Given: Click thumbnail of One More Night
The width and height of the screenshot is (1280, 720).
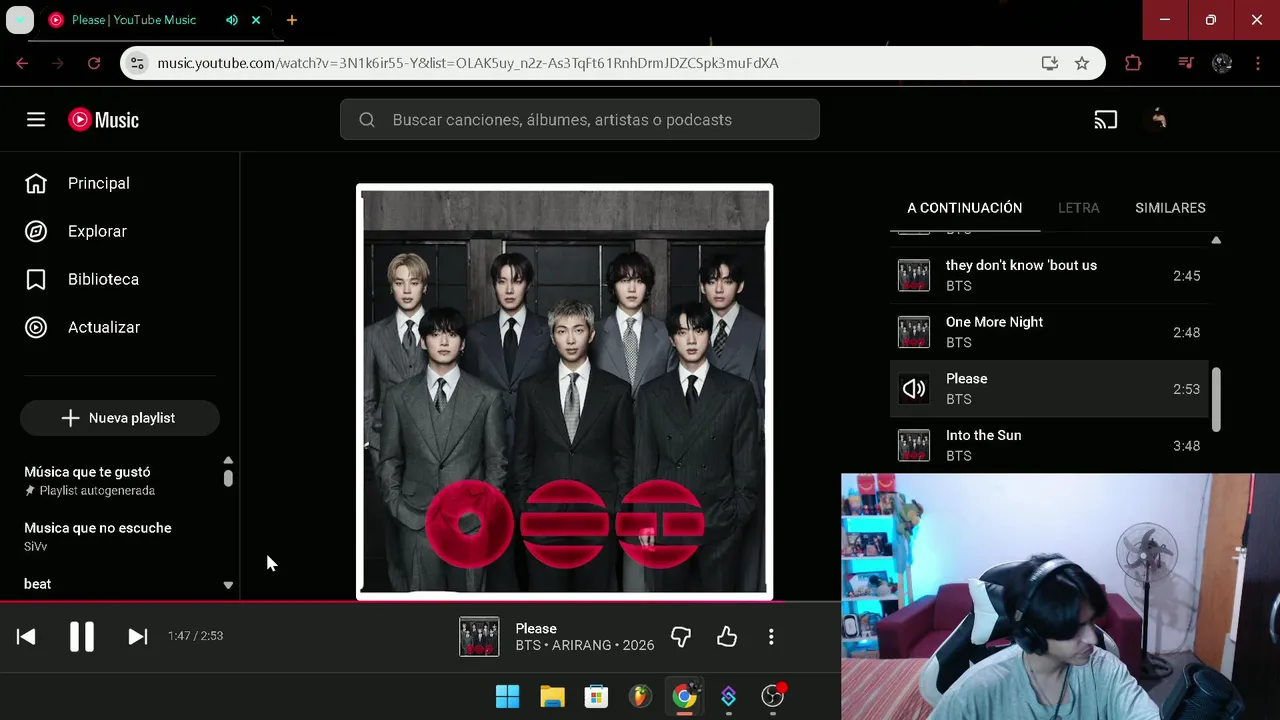Looking at the screenshot, I should [914, 333].
